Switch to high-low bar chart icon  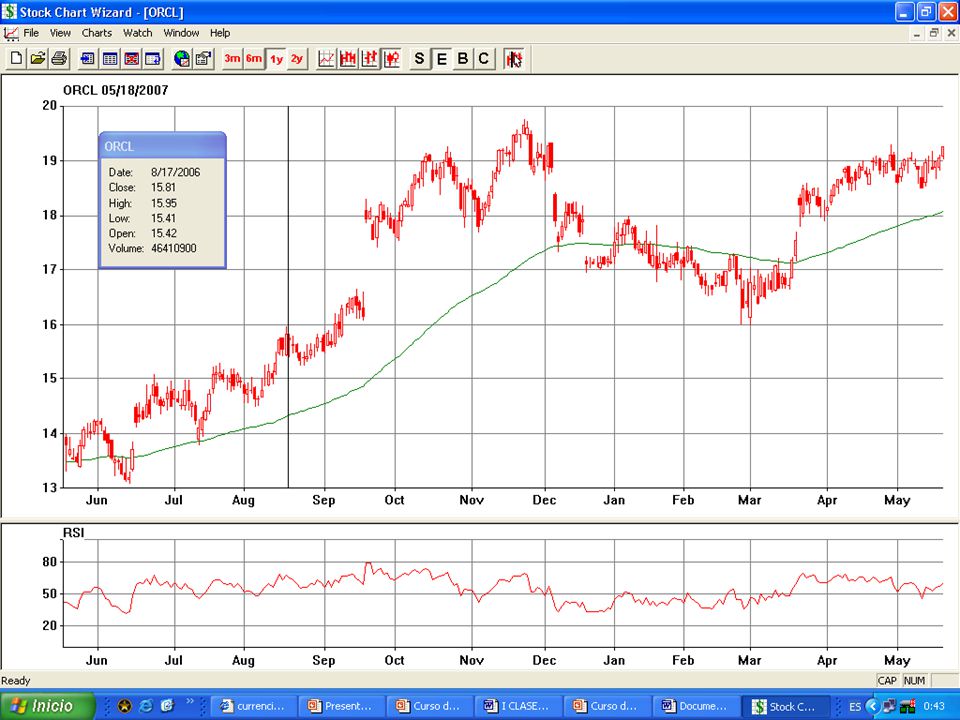[348, 59]
